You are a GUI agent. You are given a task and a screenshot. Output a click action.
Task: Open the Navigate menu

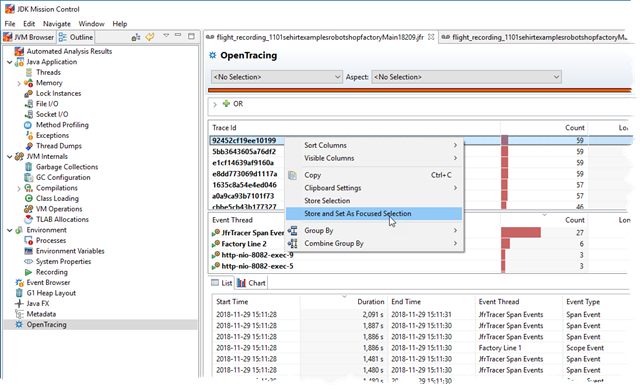[x=57, y=24]
